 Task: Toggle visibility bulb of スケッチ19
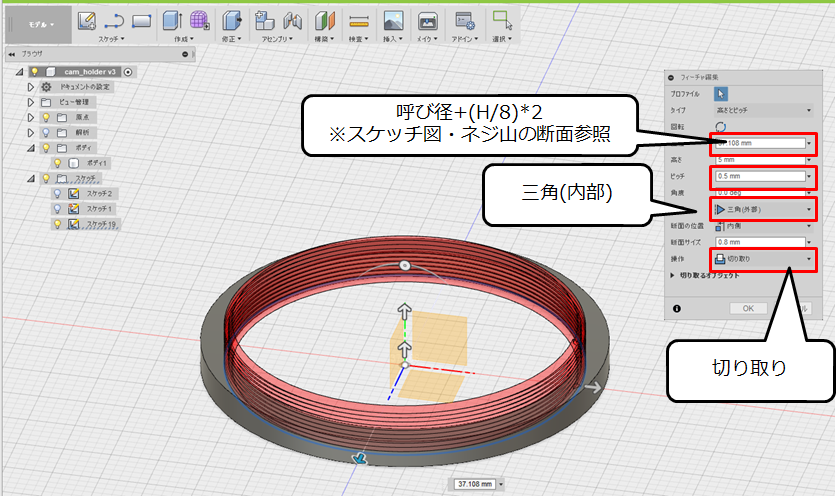click(x=58, y=225)
